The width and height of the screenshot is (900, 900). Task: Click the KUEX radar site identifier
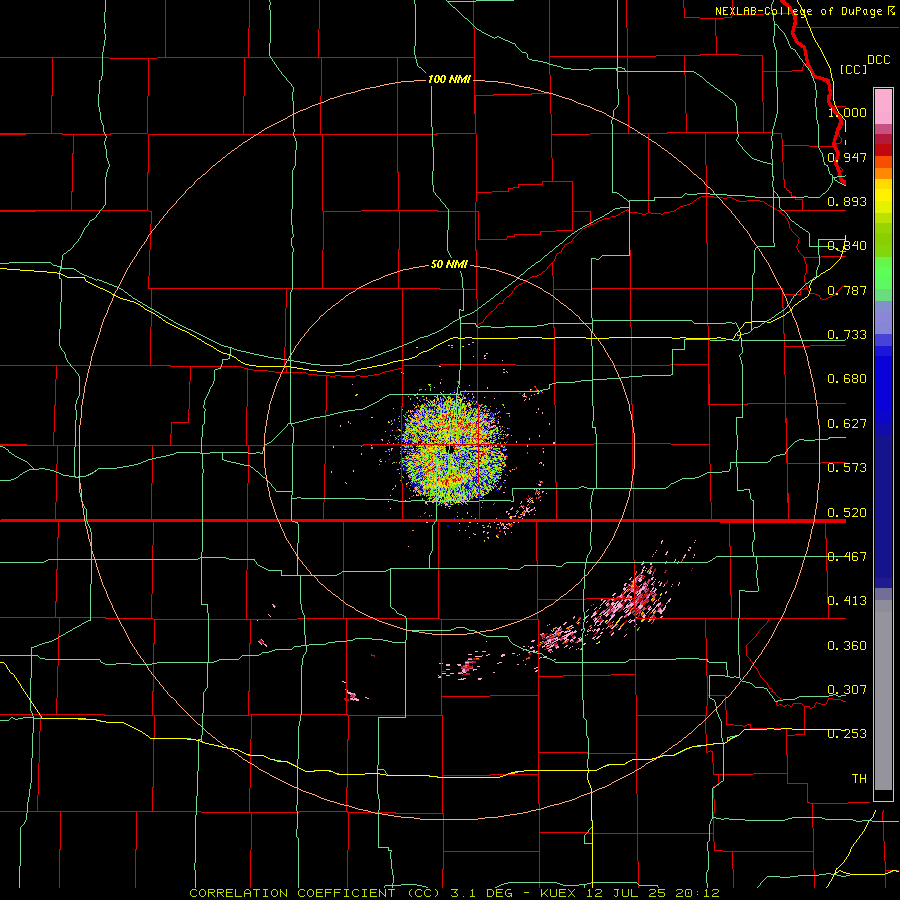click(558, 893)
